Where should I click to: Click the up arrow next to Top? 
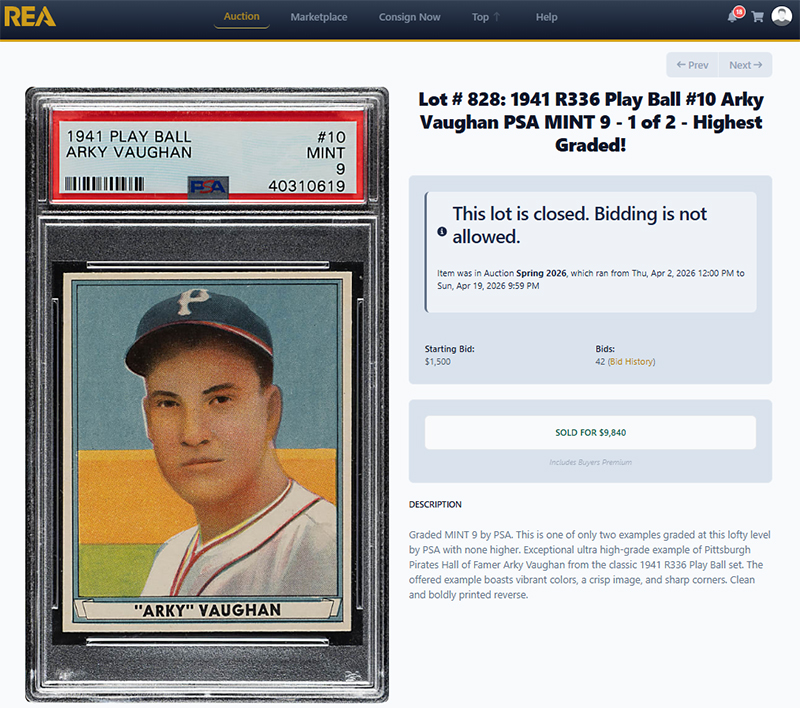pos(496,17)
